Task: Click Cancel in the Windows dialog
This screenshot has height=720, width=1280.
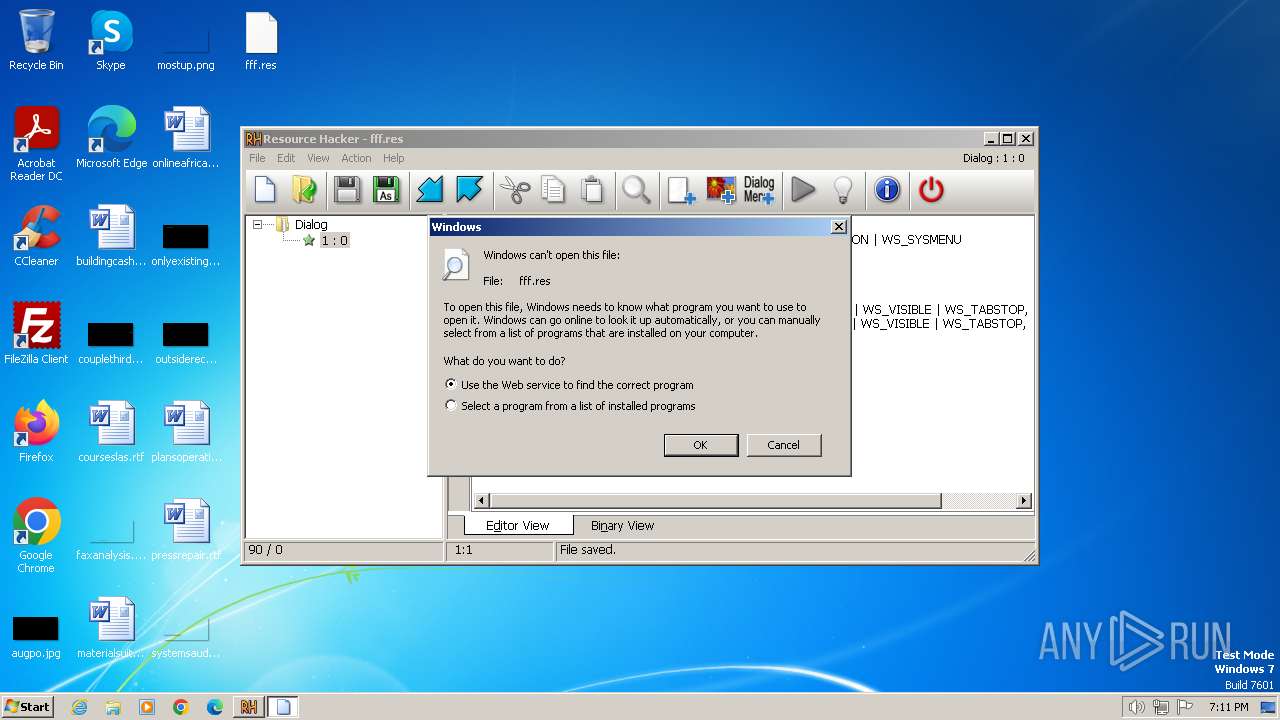Action: click(x=783, y=445)
